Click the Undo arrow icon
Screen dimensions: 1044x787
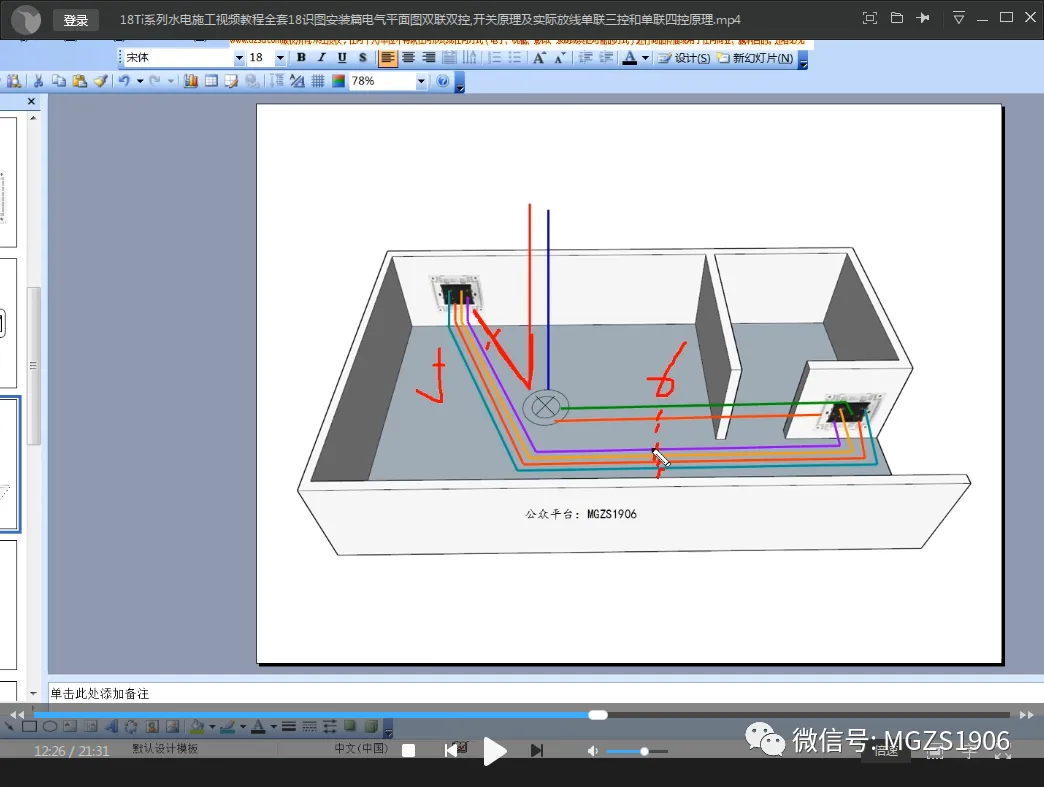[x=125, y=81]
